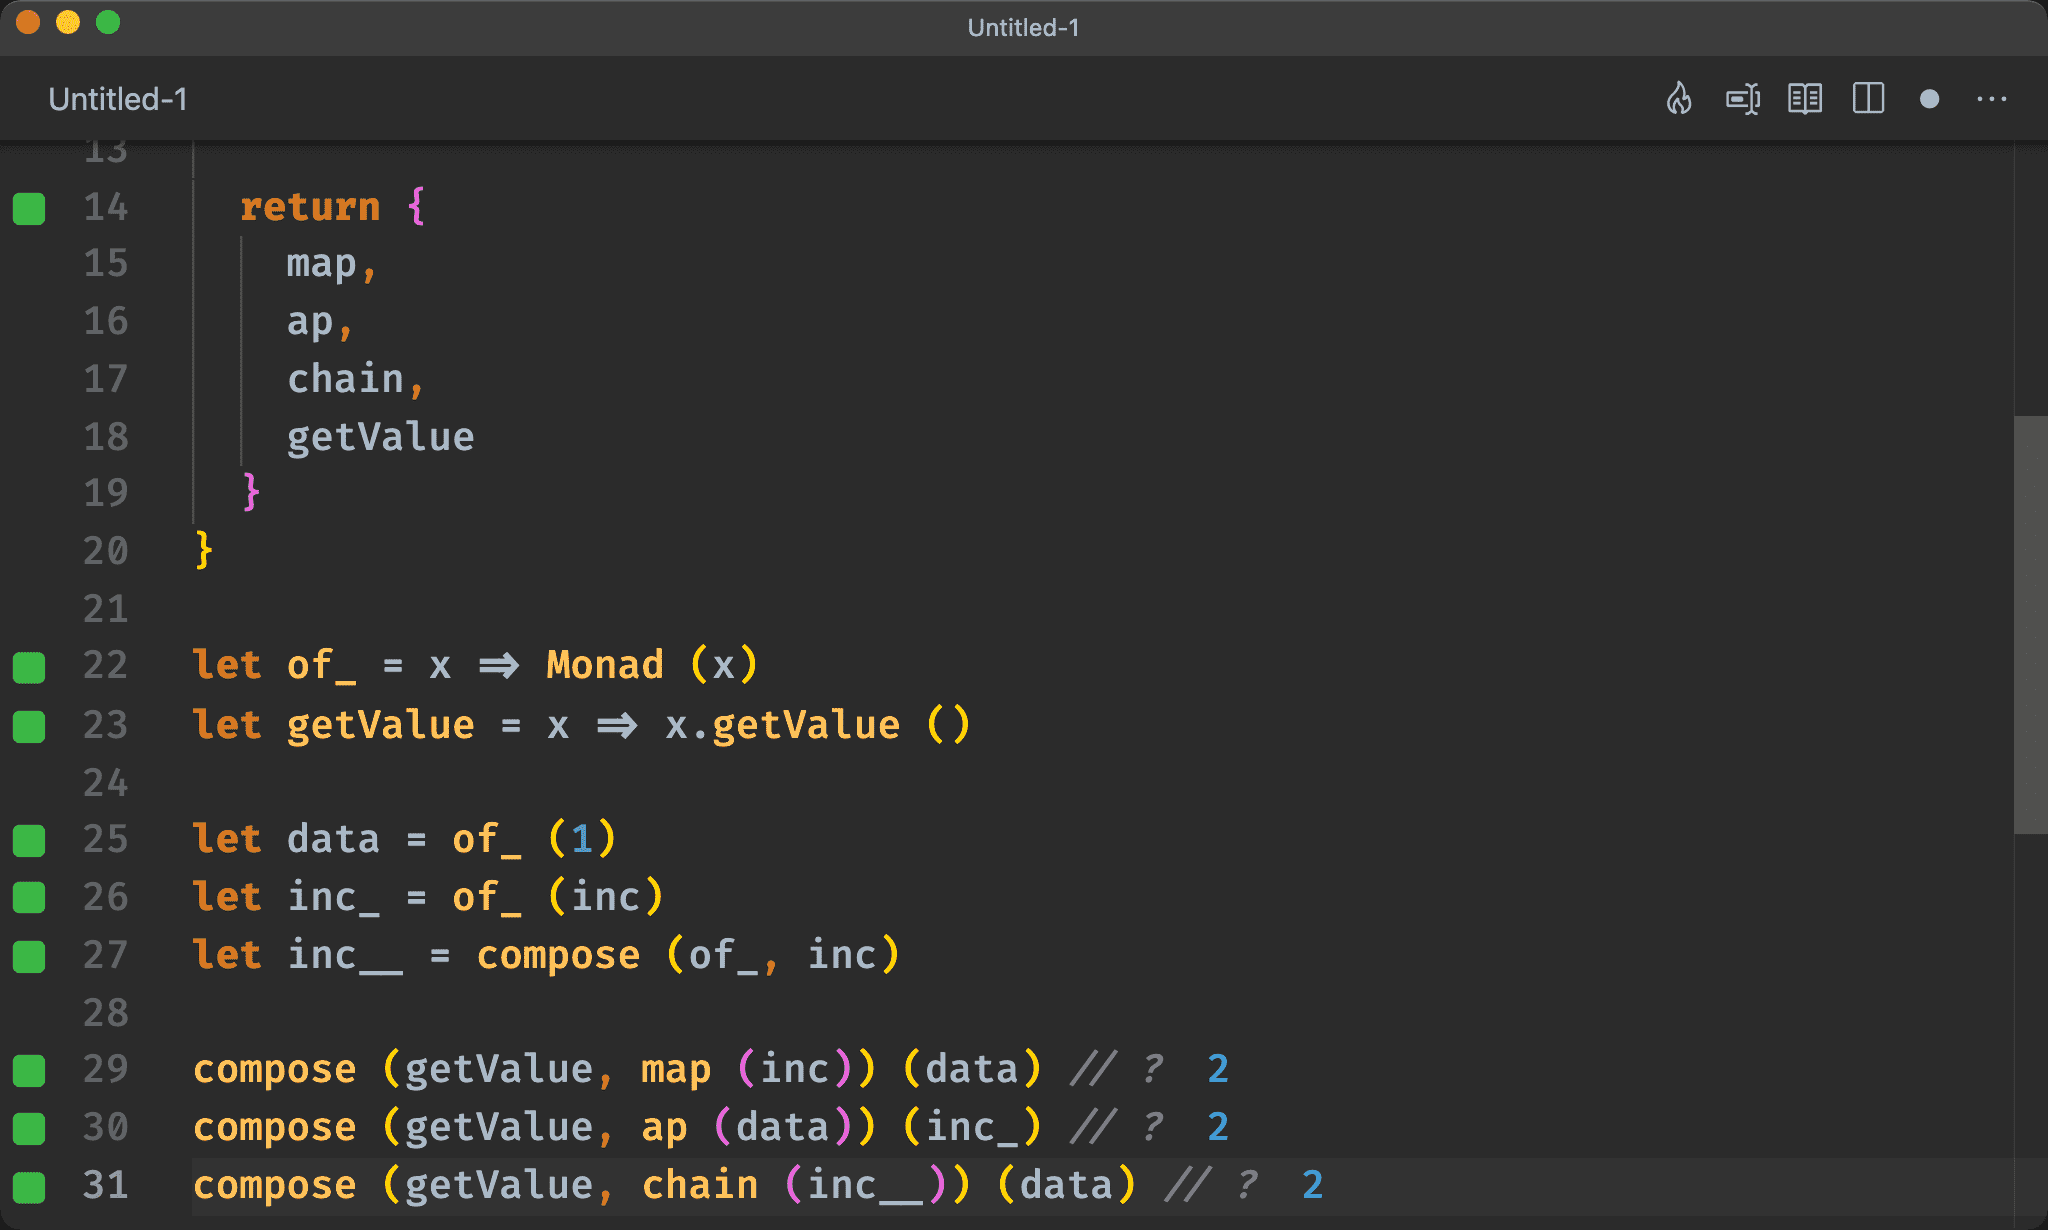Click the green coverage marker on line 14
2048x1230 pixels.
29,208
